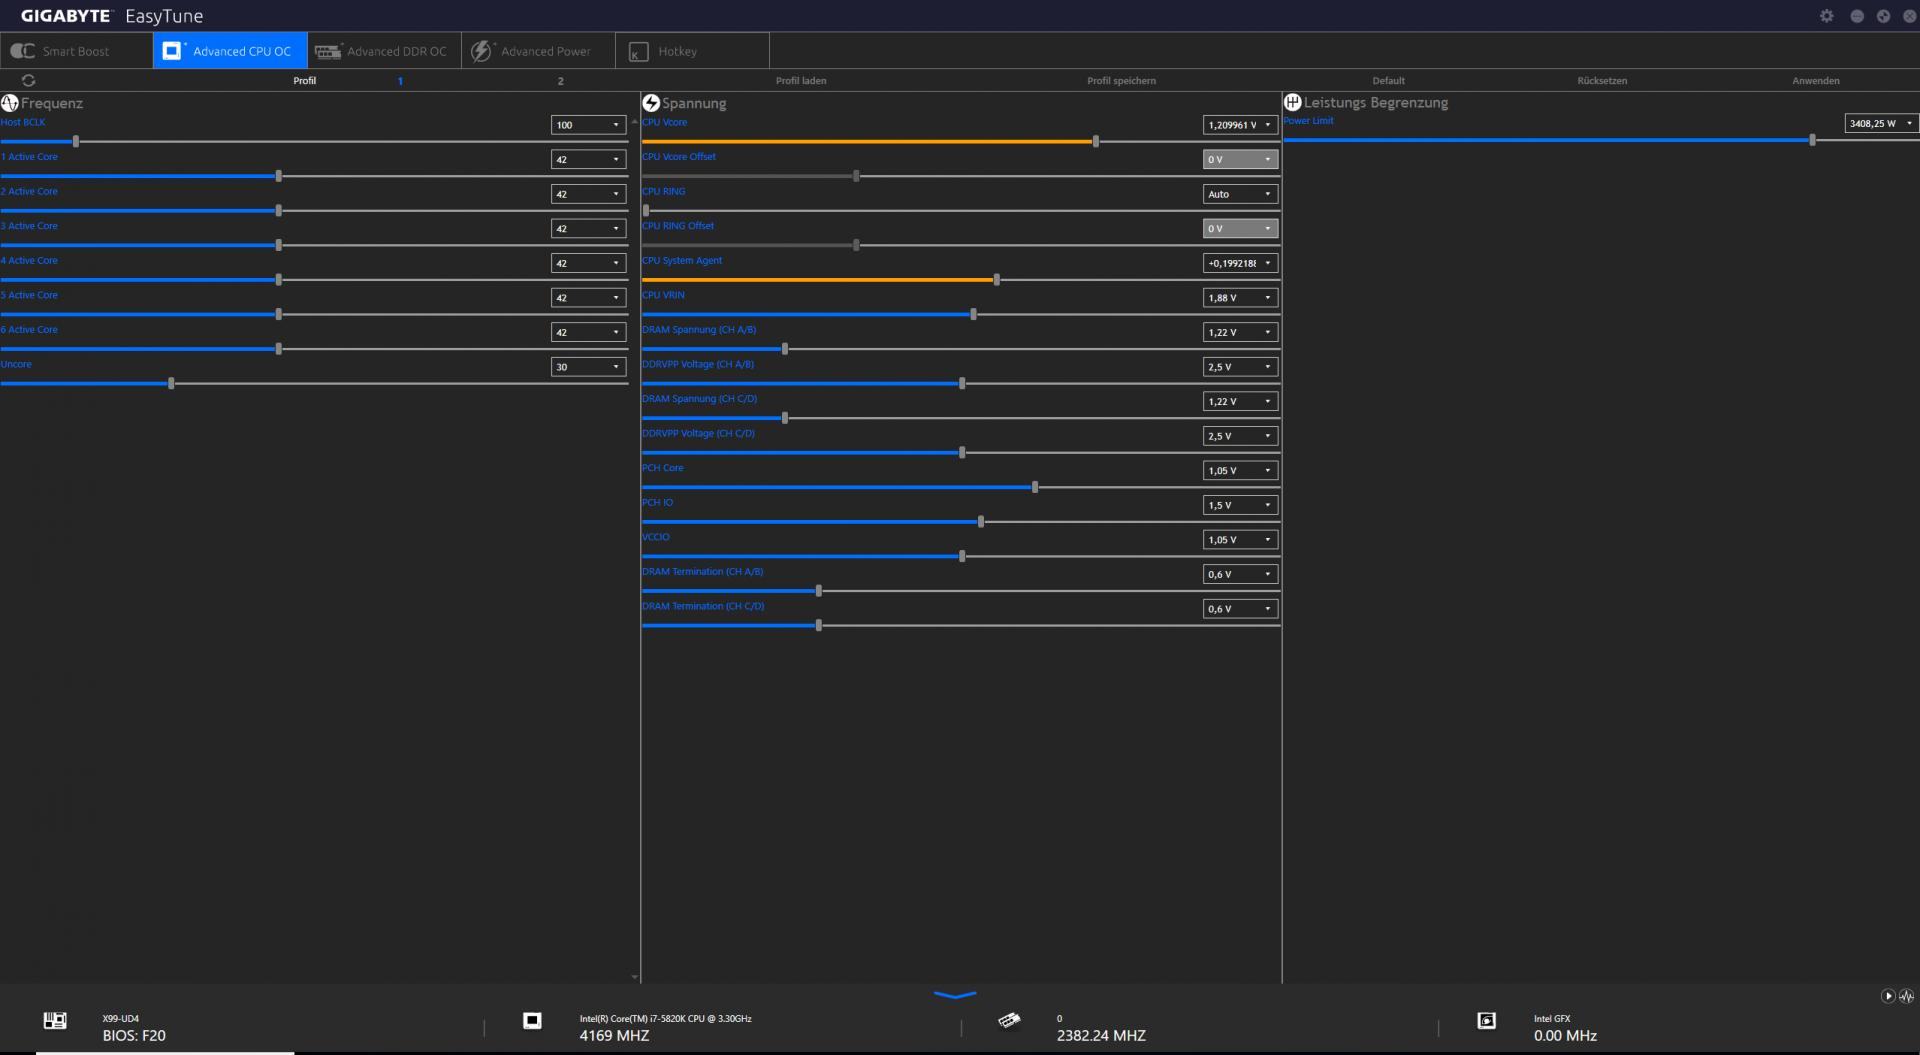1920x1055 pixels.
Task: Click the 4169 MHZ CPU frequency readout
Action: tap(614, 1036)
